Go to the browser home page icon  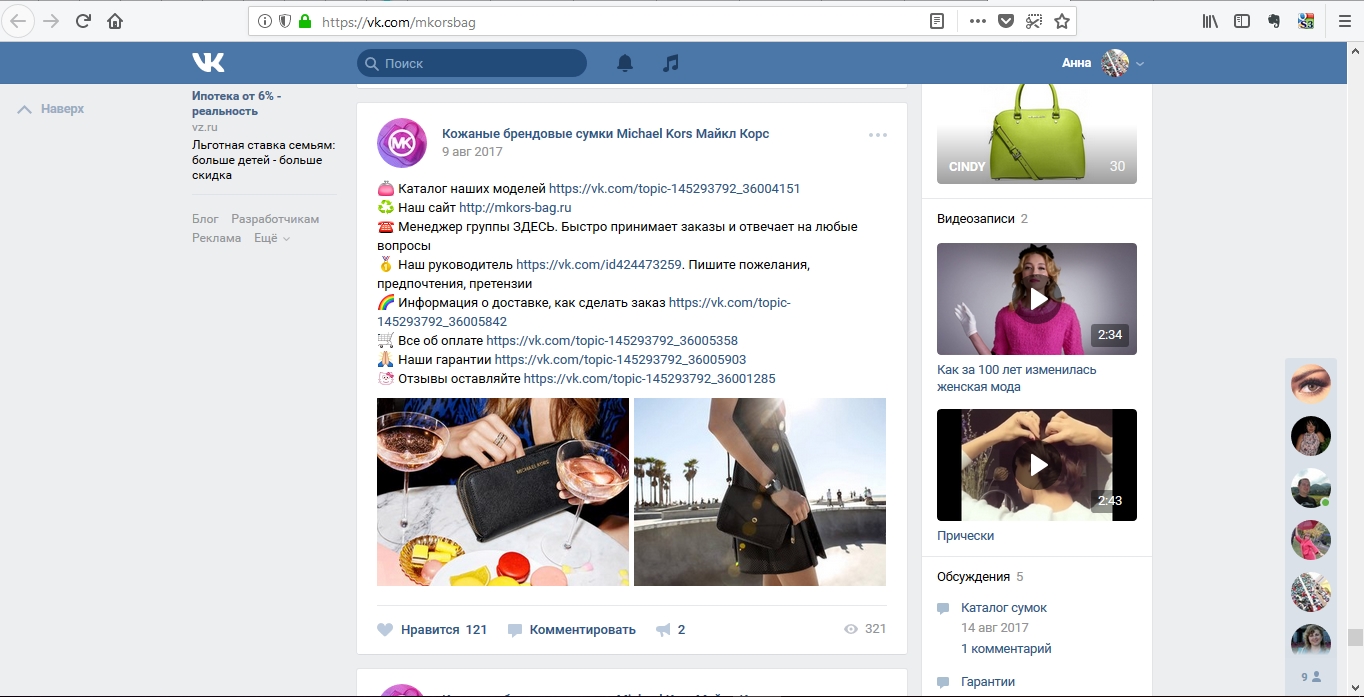(115, 21)
